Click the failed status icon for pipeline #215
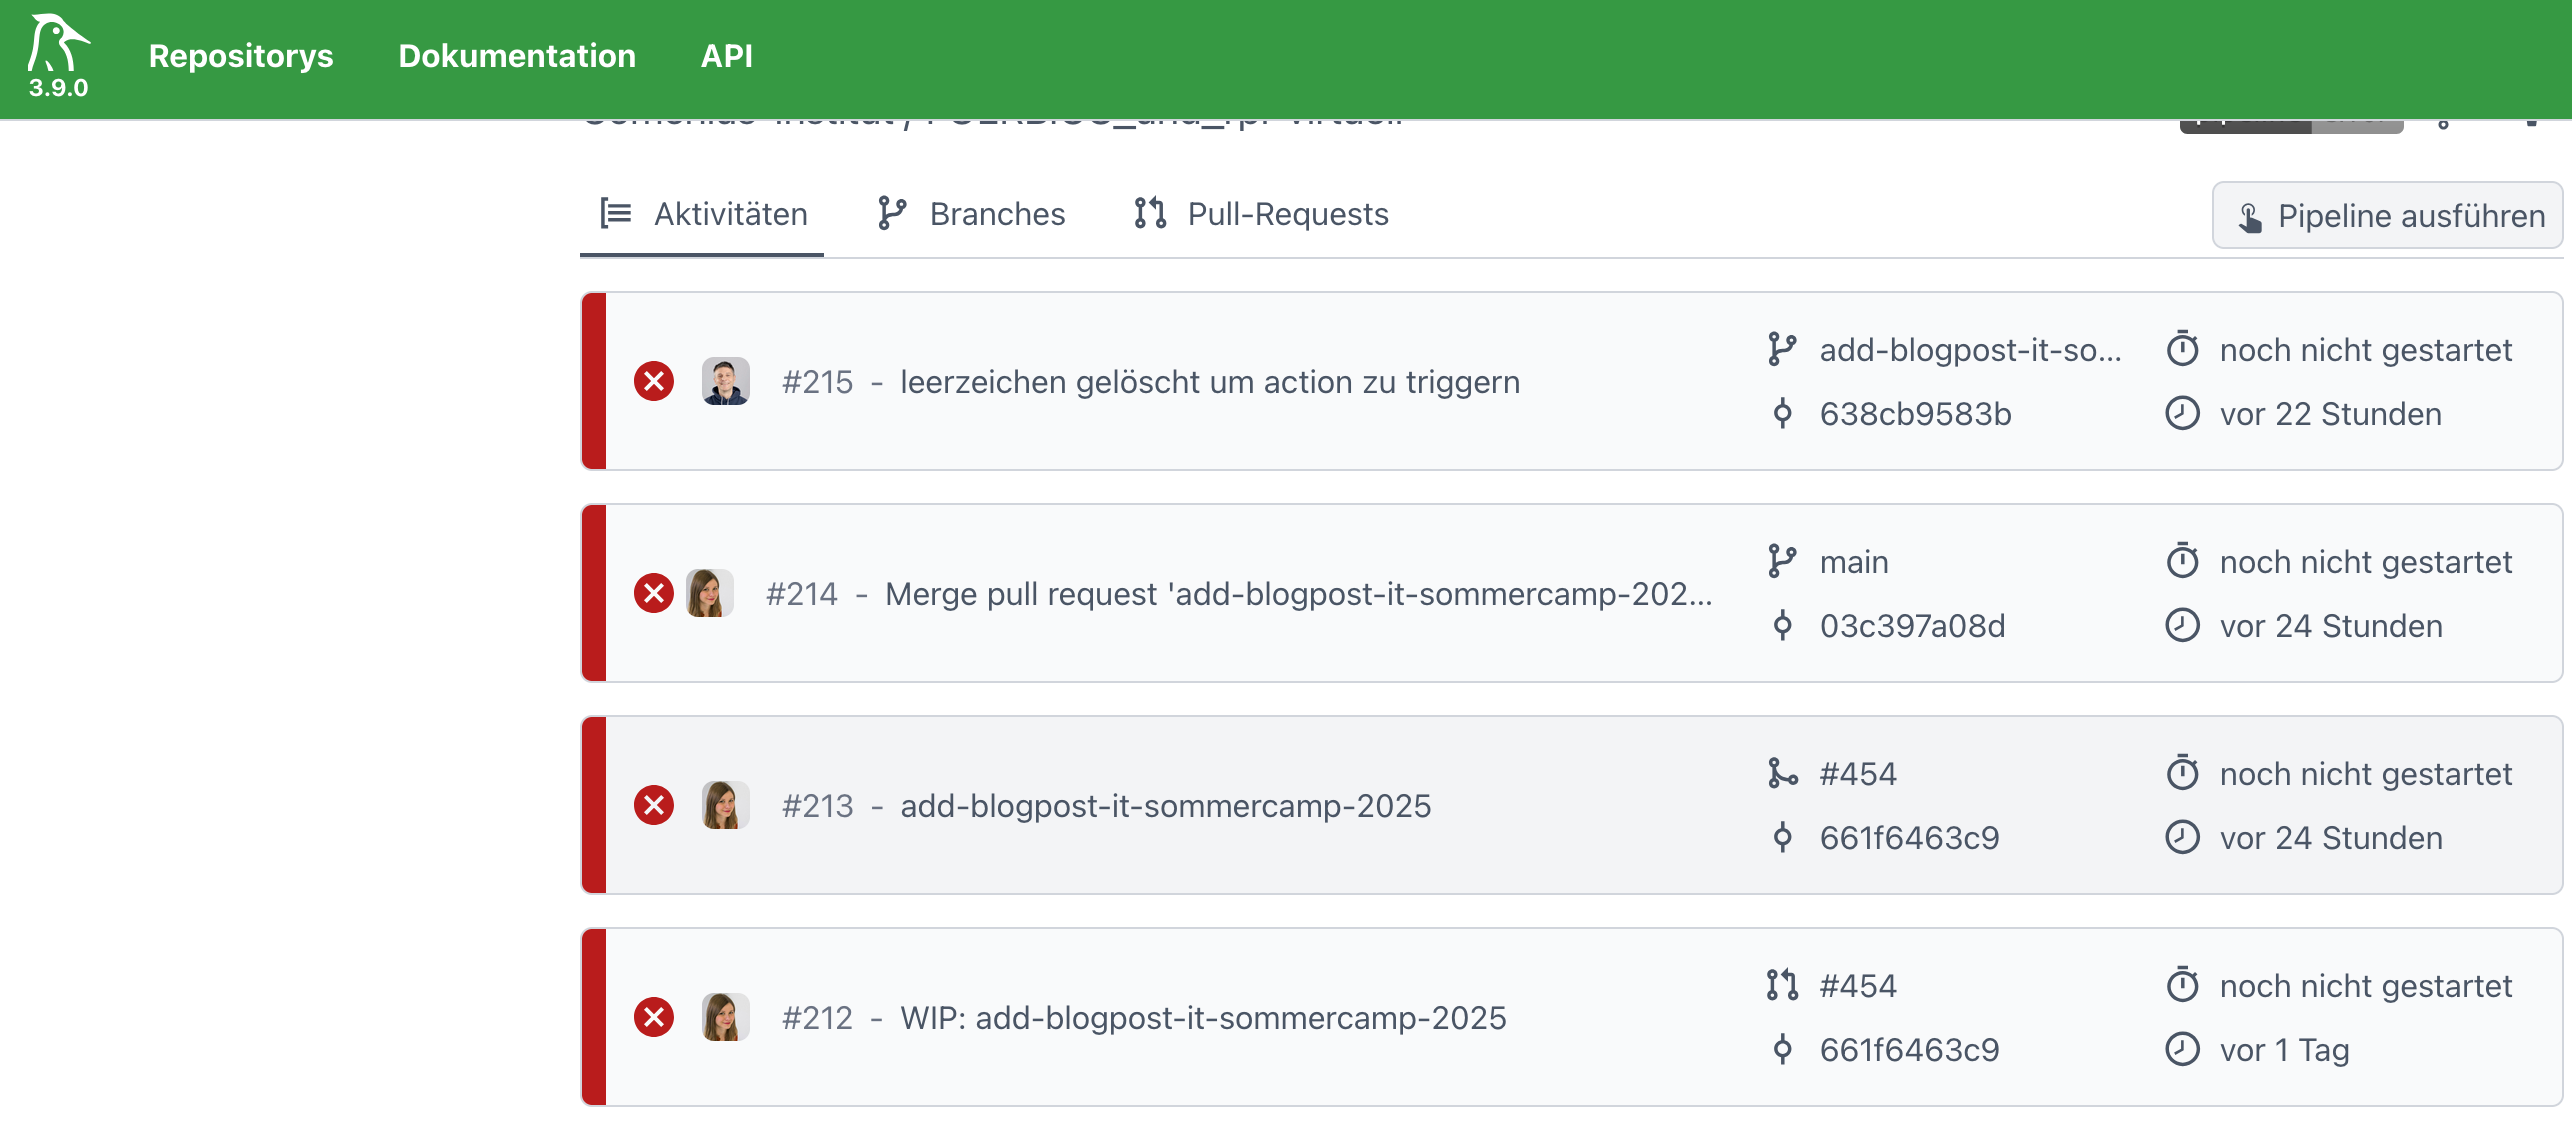This screenshot has height=1134, width=2572. point(654,381)
